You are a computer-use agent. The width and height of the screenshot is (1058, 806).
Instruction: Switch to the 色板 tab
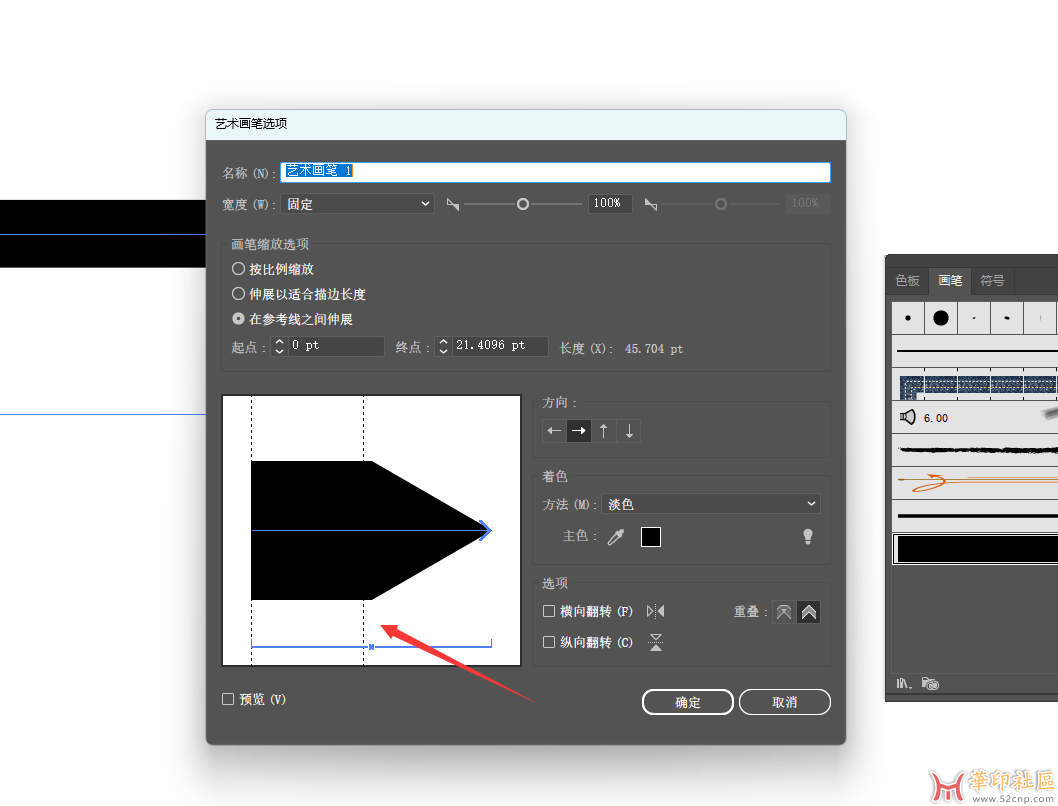(x=907, y=281)
